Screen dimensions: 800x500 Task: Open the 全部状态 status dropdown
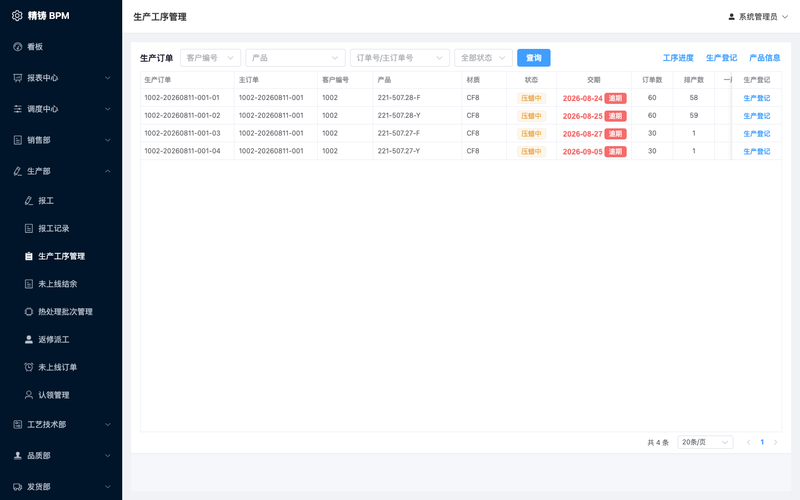click(x=483, y=58)
